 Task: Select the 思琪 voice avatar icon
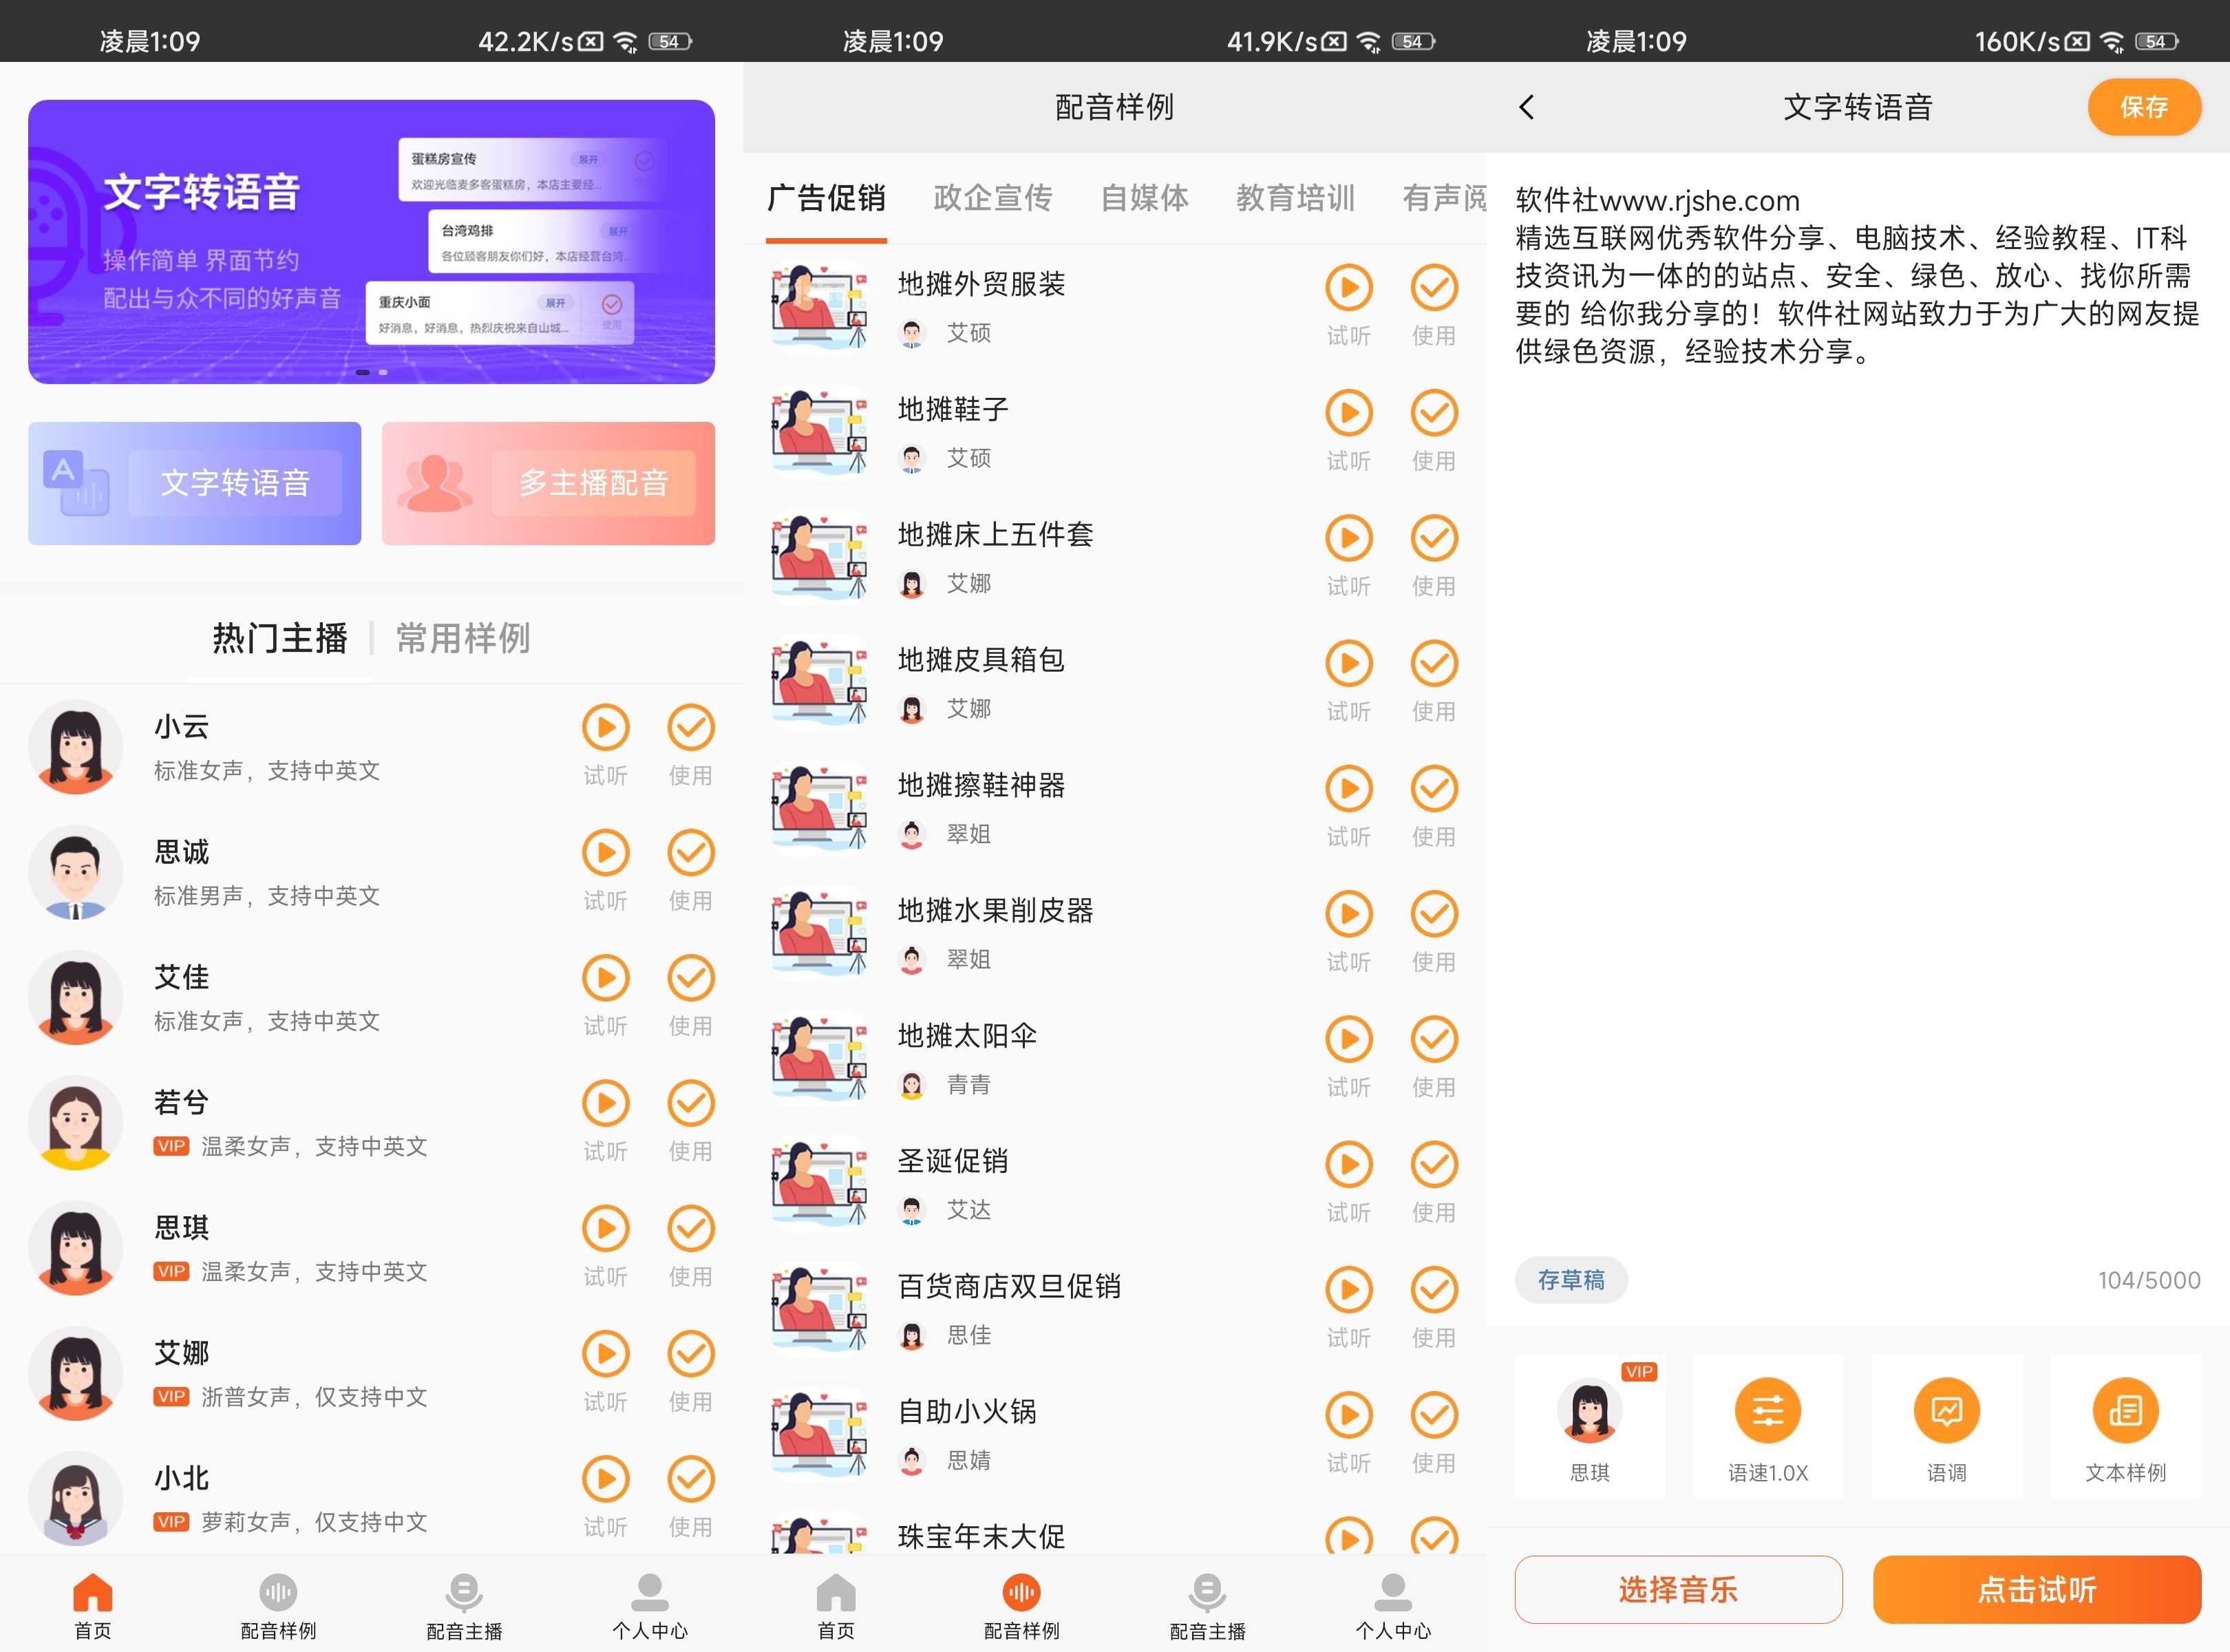click(1590, 1412)
